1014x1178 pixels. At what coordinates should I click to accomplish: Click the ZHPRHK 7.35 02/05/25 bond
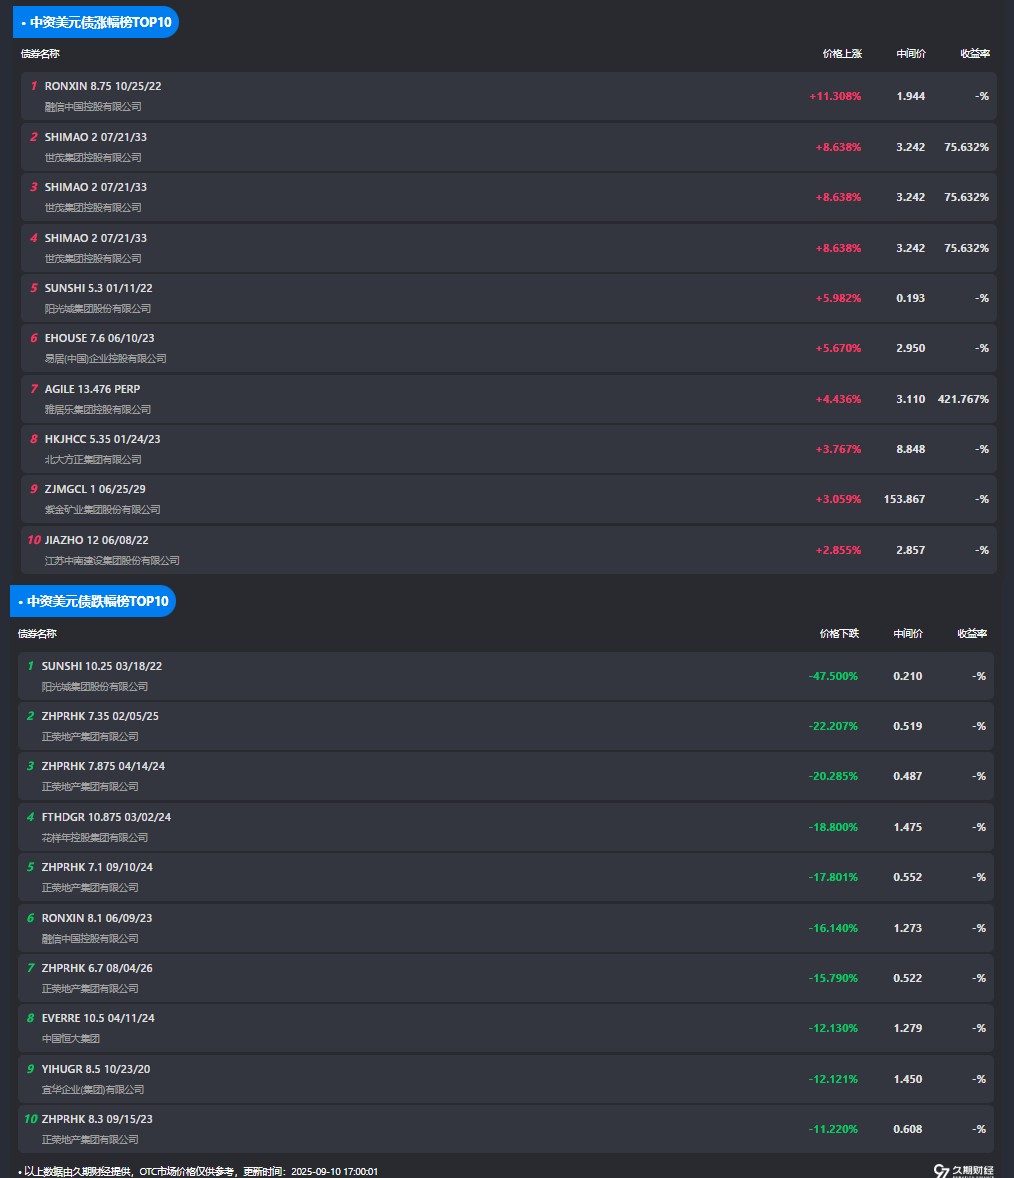pos(100,716)
